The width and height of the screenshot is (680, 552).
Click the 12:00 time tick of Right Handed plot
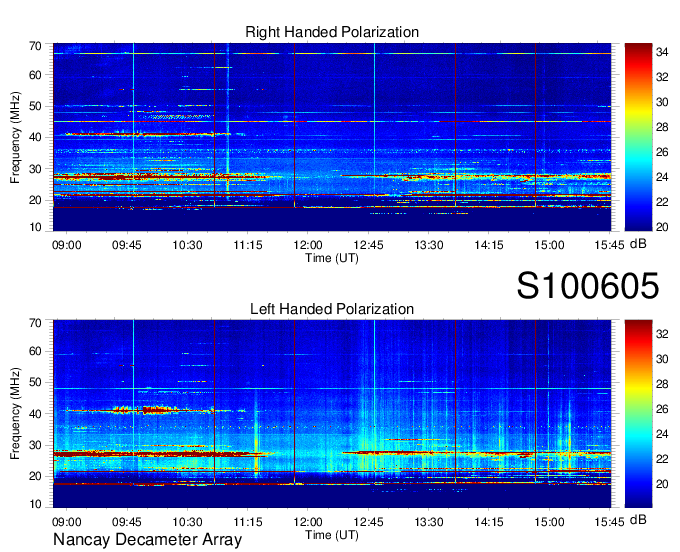pos(308,245)
